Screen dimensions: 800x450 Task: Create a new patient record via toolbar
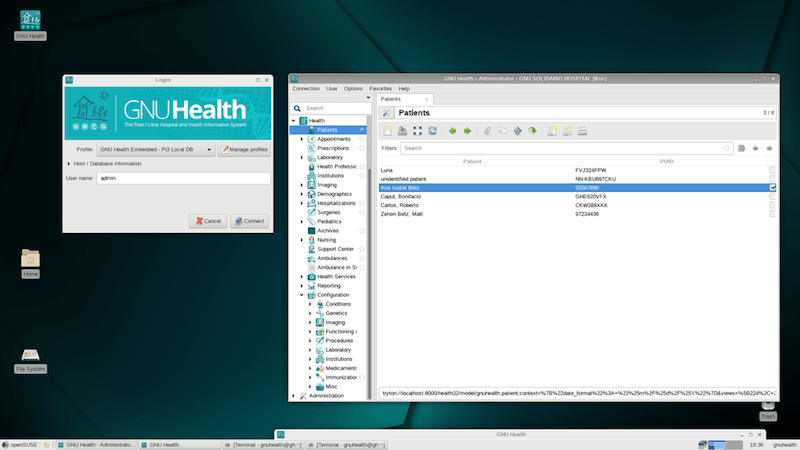pyautogui.click(x=388, y=131)
